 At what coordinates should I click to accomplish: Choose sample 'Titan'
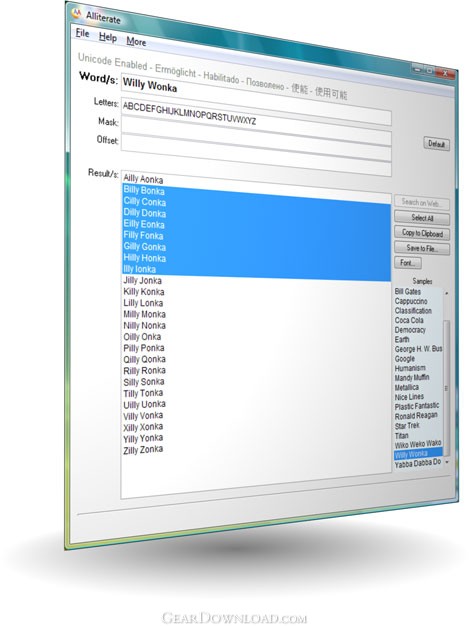402,435
